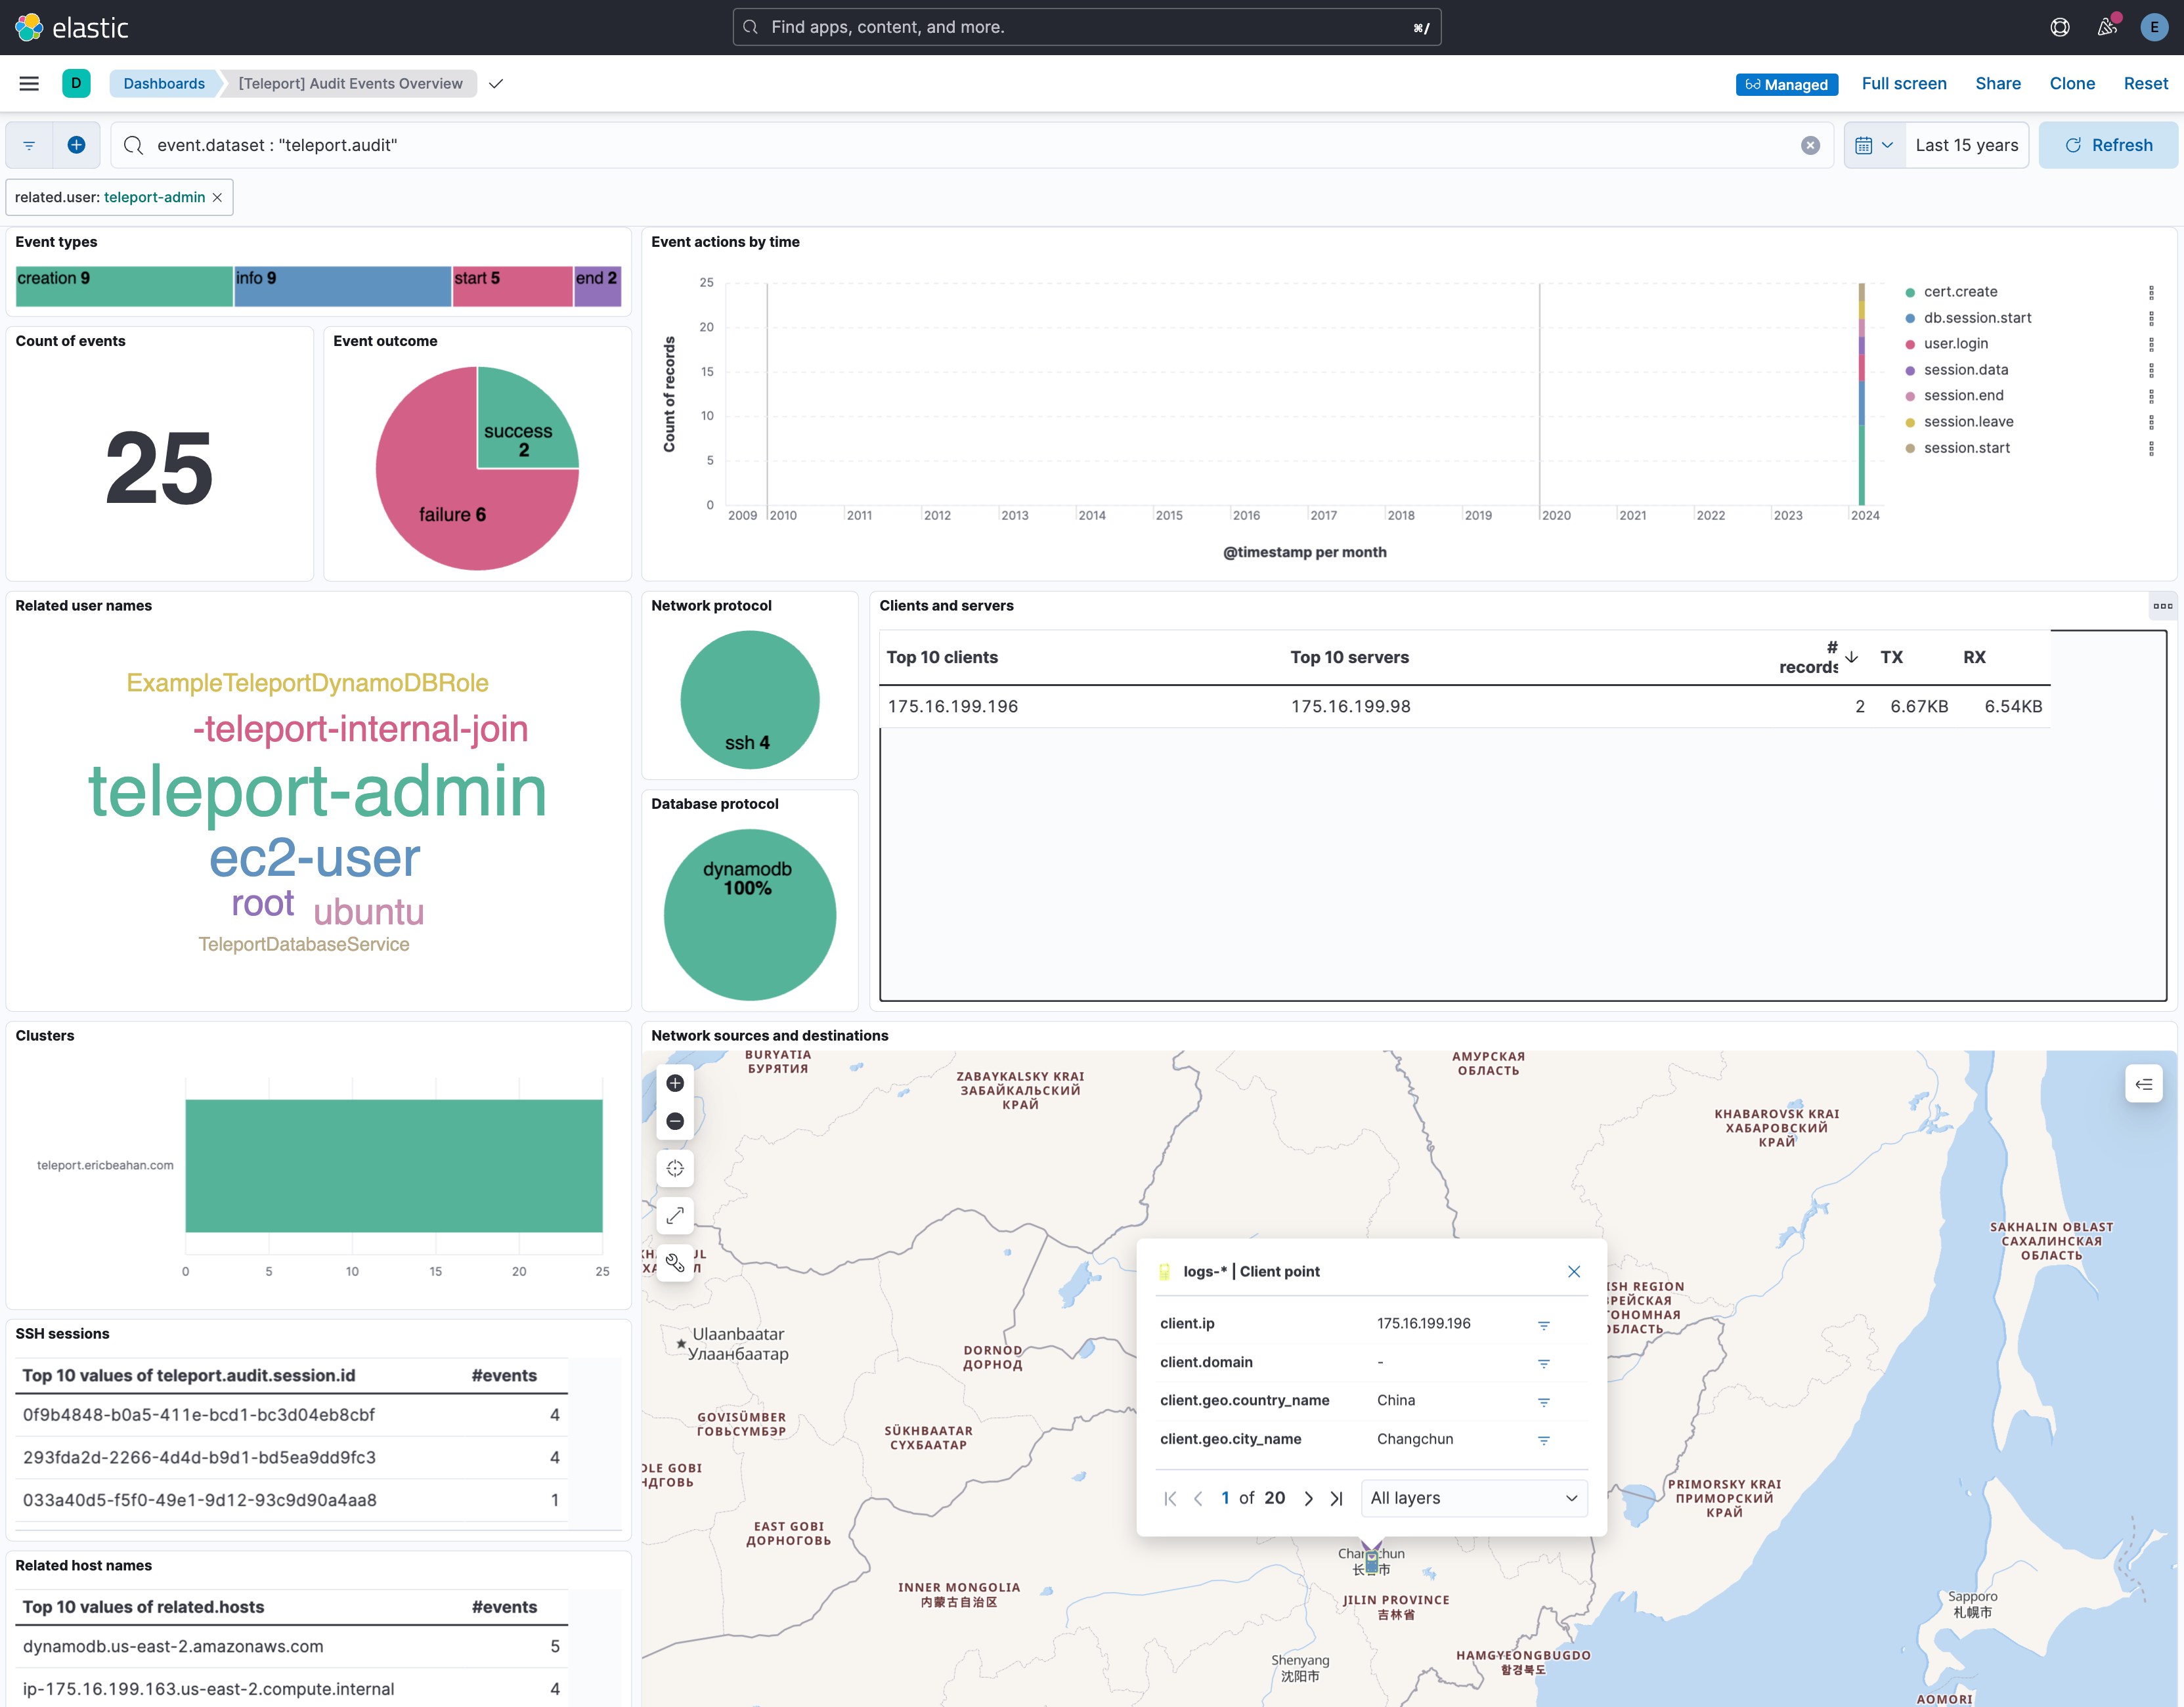Select ec2-user in tag cloud

pos(314,858)
